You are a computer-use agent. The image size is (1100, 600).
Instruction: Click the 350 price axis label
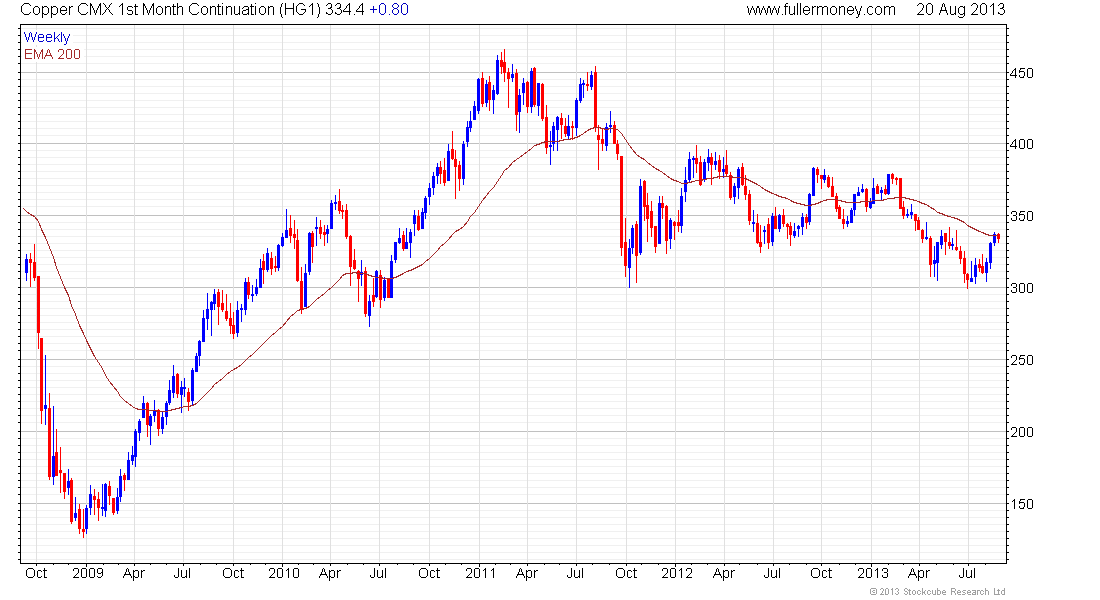tap(1021, 216)
